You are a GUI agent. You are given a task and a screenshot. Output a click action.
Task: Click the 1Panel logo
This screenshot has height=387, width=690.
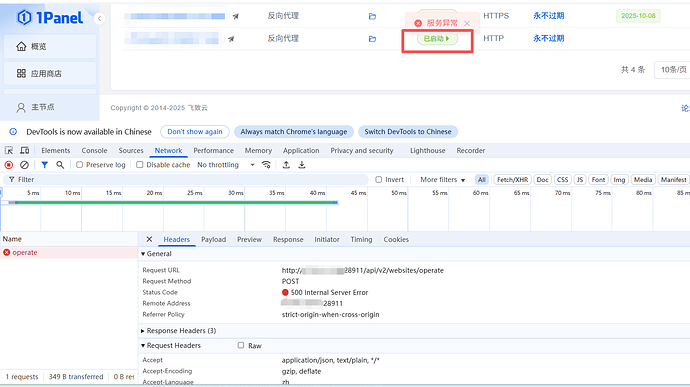pyautogui.click(x=50, y=18)
